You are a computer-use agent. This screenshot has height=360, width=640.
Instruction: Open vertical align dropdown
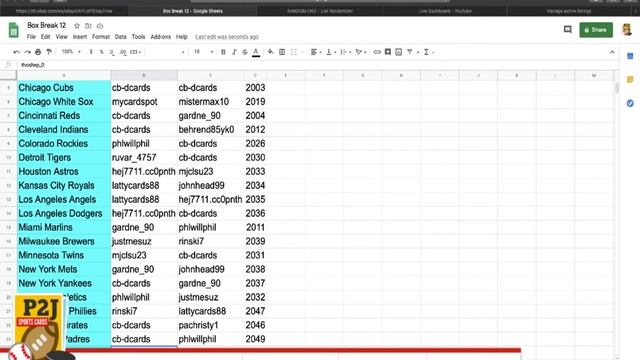click(x=330, y=52)
